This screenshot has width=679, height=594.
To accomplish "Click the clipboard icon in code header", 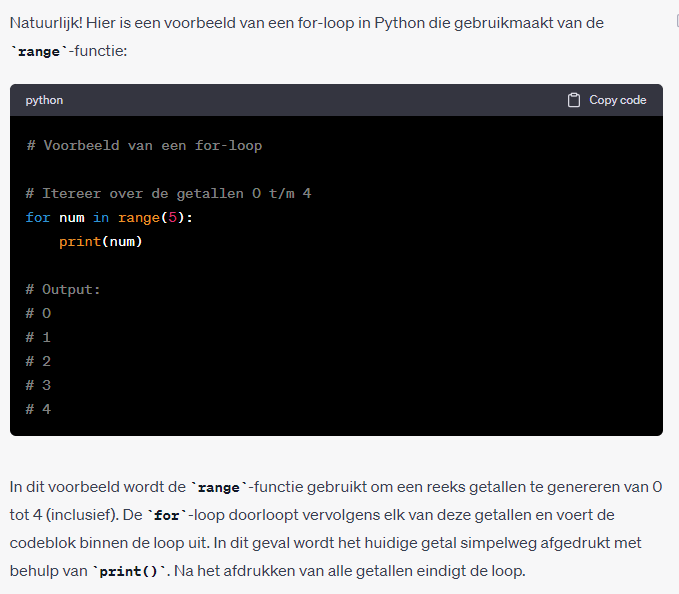I will [x=574, y=100].
